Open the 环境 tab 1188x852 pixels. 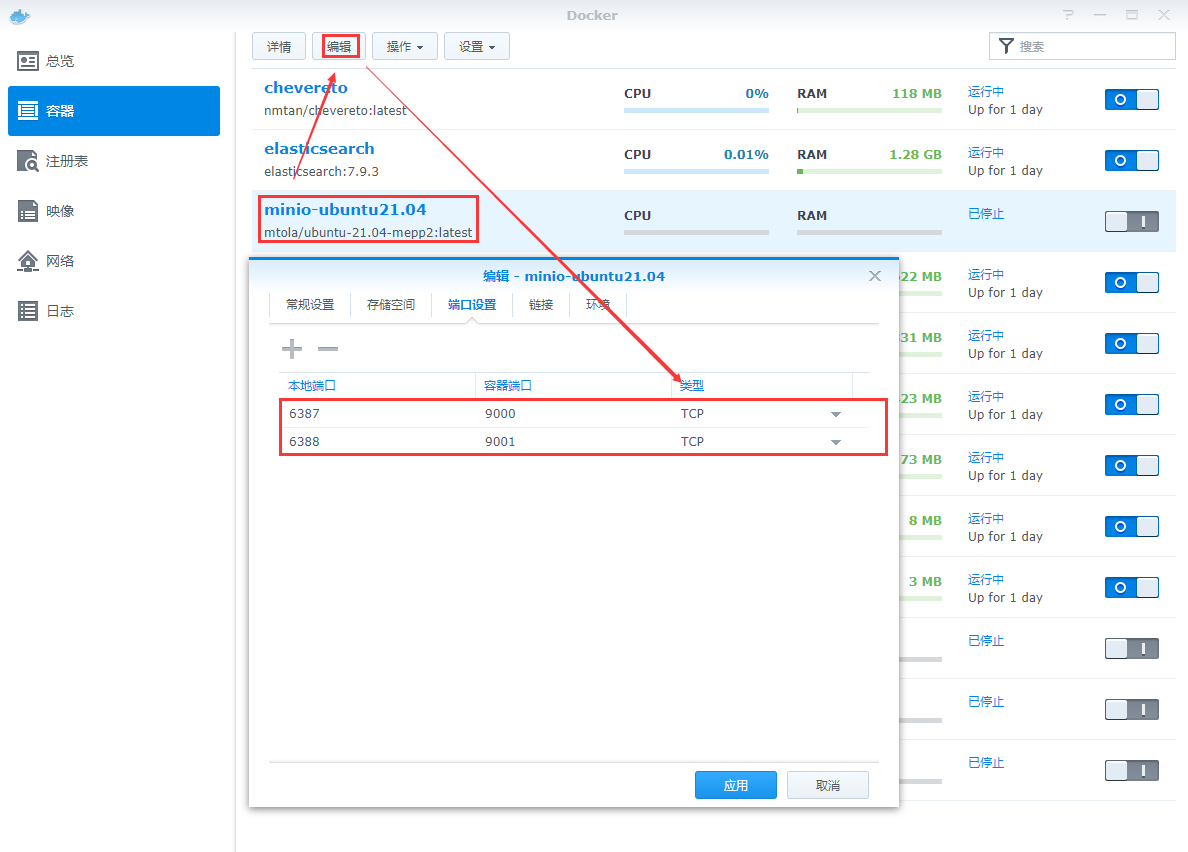pos(598,304)
